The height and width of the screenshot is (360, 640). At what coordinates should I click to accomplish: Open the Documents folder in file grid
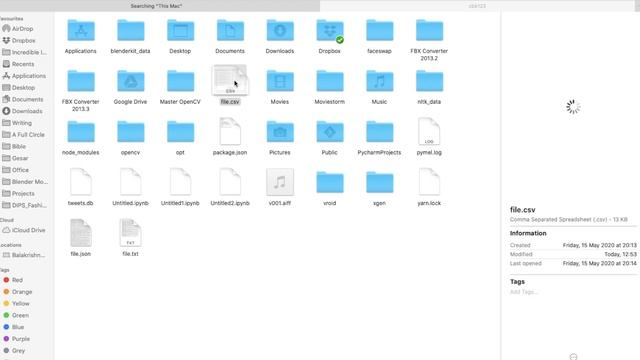(230, 31)
